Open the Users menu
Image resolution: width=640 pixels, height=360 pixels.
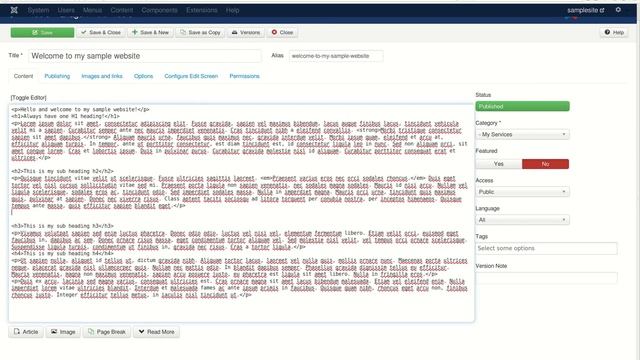[66, 10]
